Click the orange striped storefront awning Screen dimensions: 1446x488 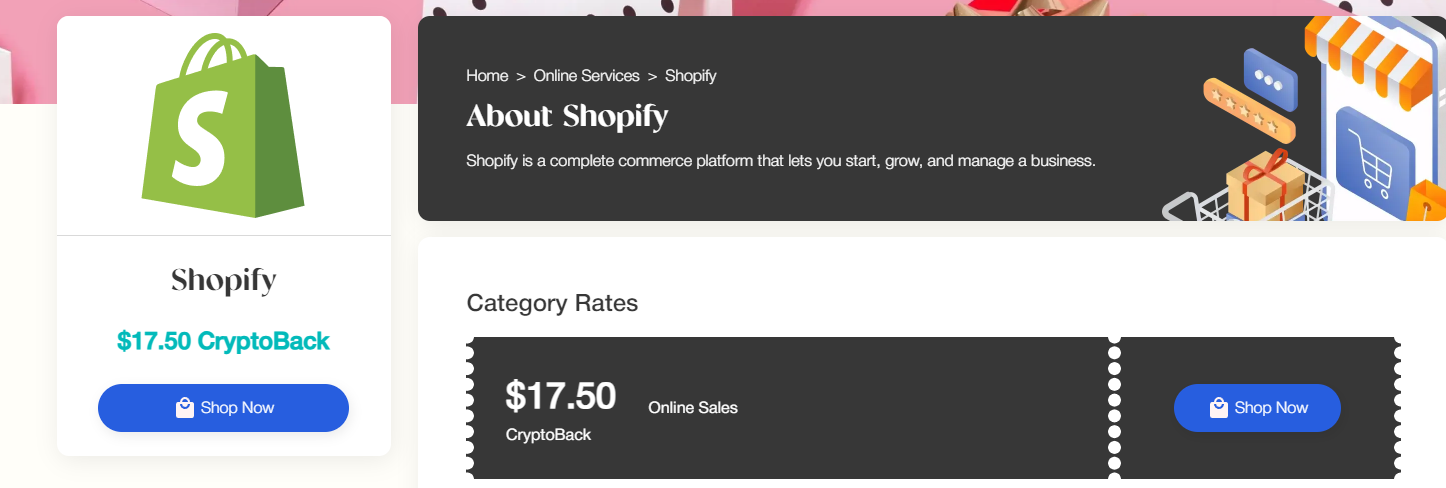click(x=1372, y=50)
